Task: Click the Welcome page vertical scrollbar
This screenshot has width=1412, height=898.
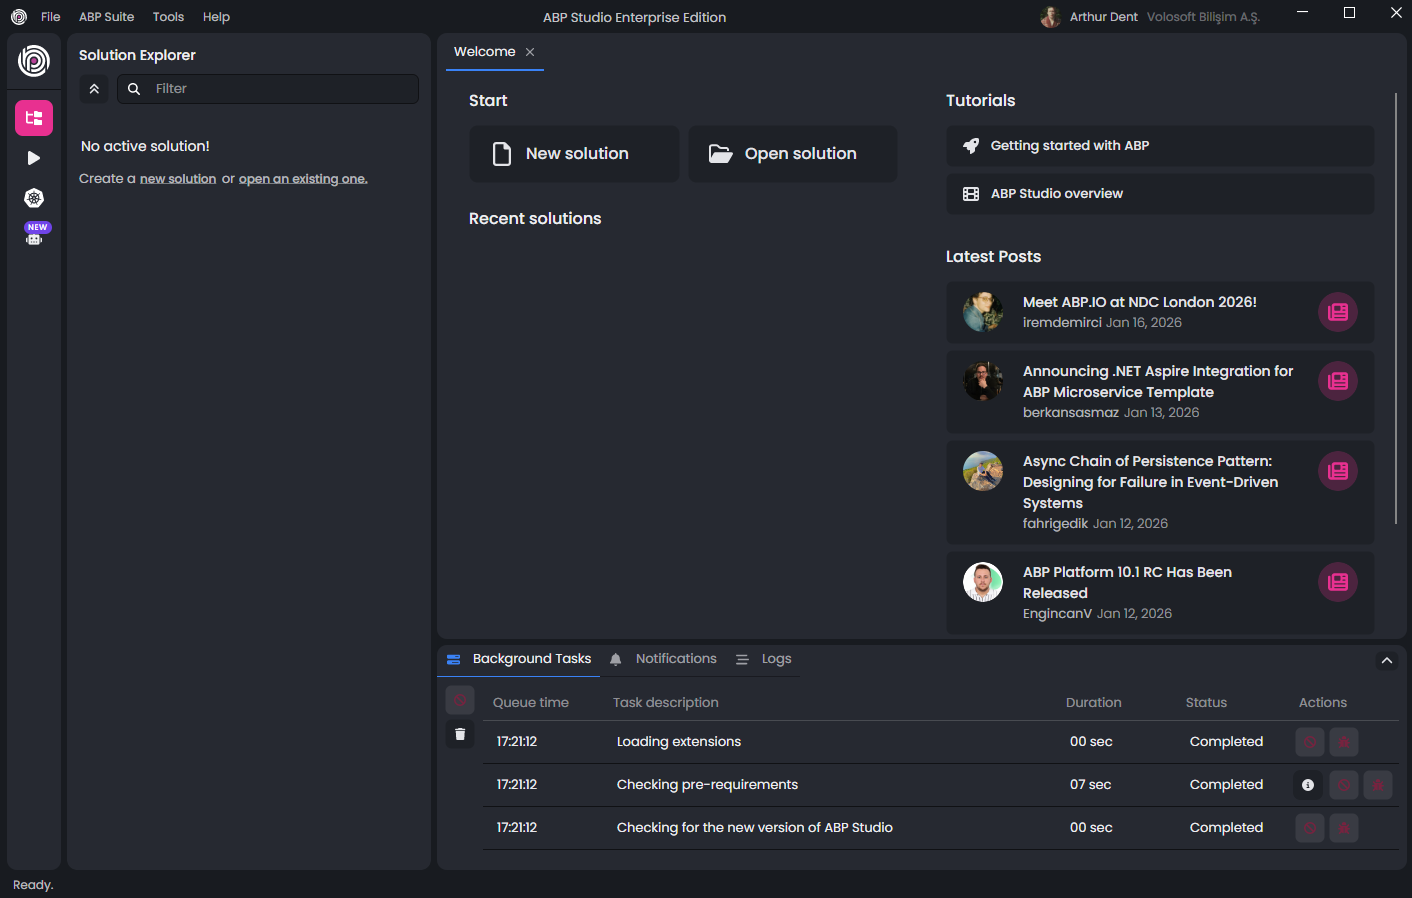Action: 1396,308
